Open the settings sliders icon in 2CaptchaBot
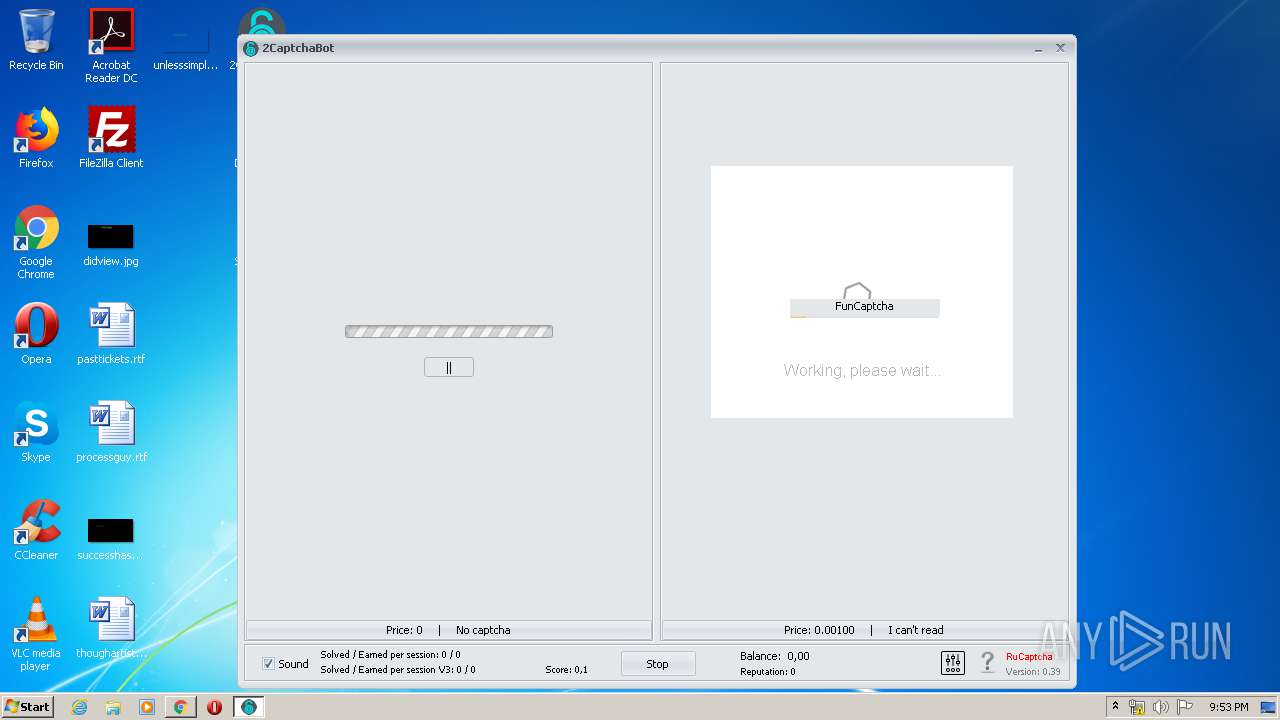Image resolution: width=1280 pixels, height=720 pixels. 953,663
